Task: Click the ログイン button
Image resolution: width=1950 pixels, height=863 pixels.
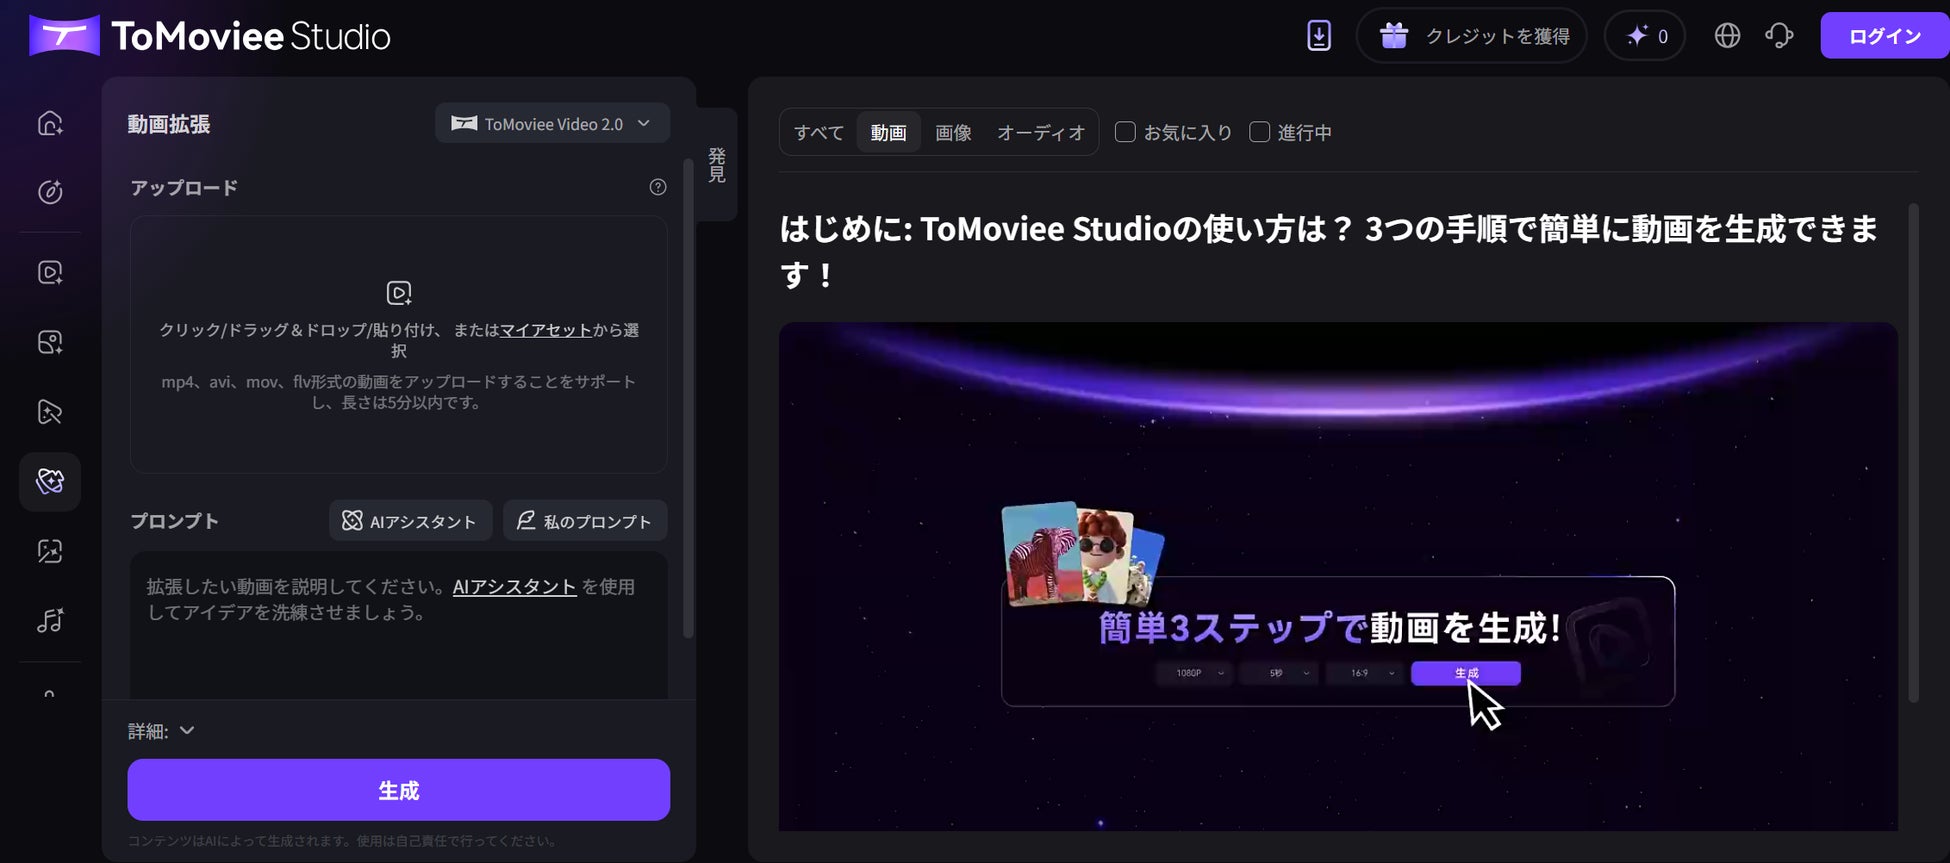Action: 1884,36
